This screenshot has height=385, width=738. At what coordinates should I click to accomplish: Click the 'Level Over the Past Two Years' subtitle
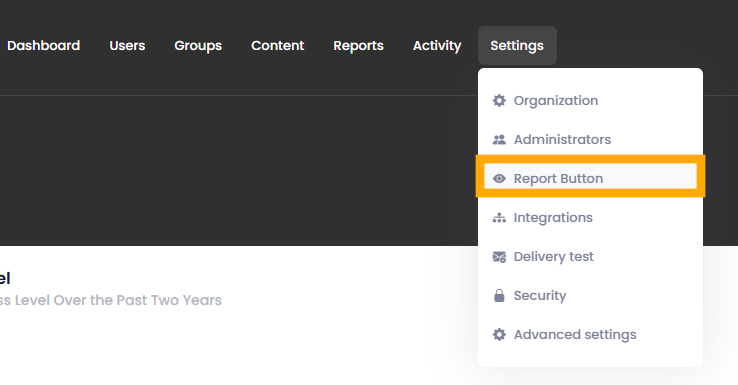click(118, 300)
